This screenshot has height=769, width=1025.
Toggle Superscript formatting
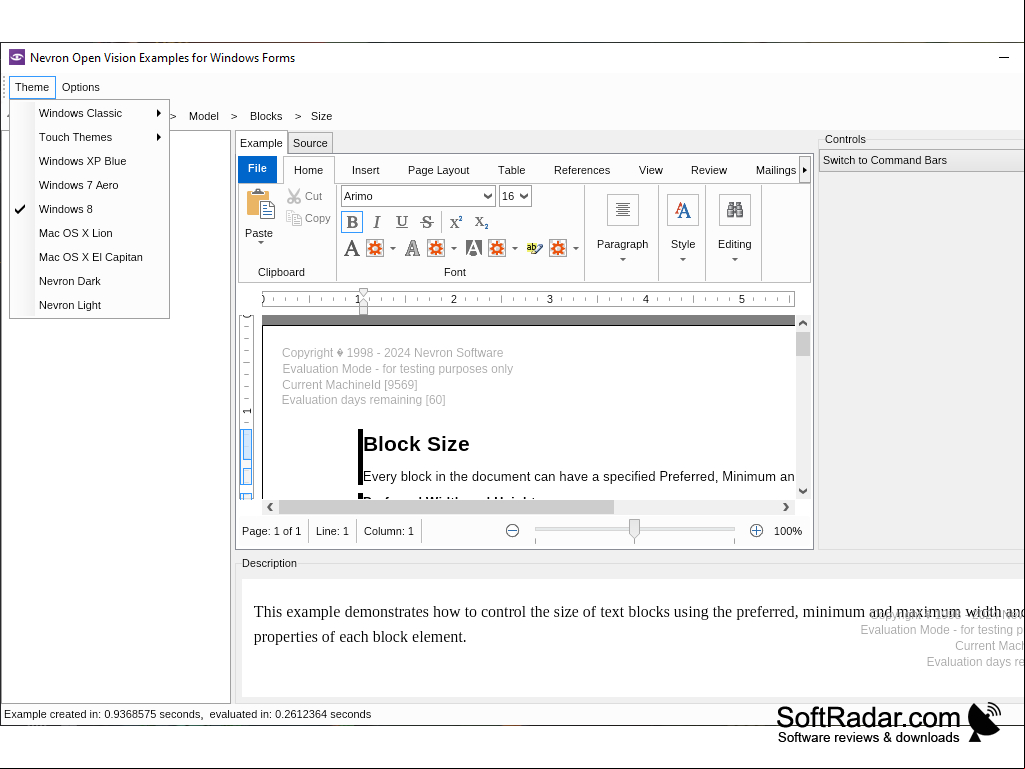click(x=456, y=222)
